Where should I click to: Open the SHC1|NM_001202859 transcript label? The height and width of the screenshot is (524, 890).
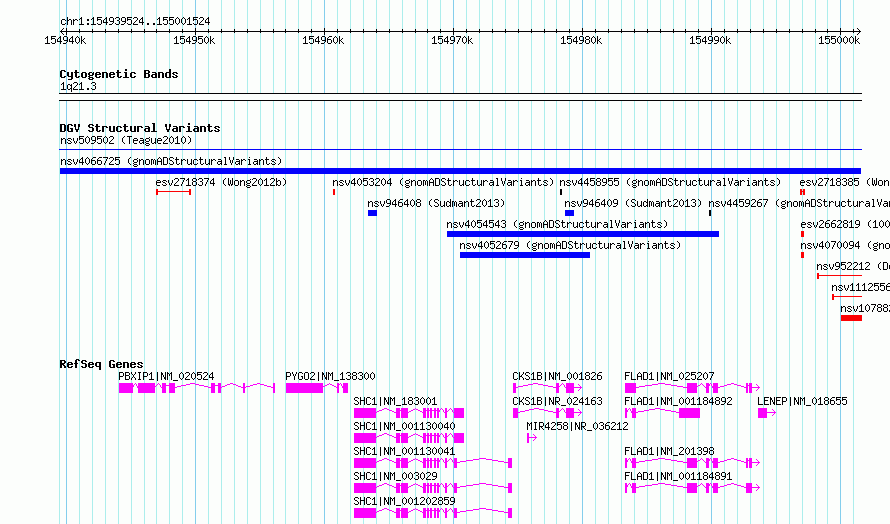404,501
